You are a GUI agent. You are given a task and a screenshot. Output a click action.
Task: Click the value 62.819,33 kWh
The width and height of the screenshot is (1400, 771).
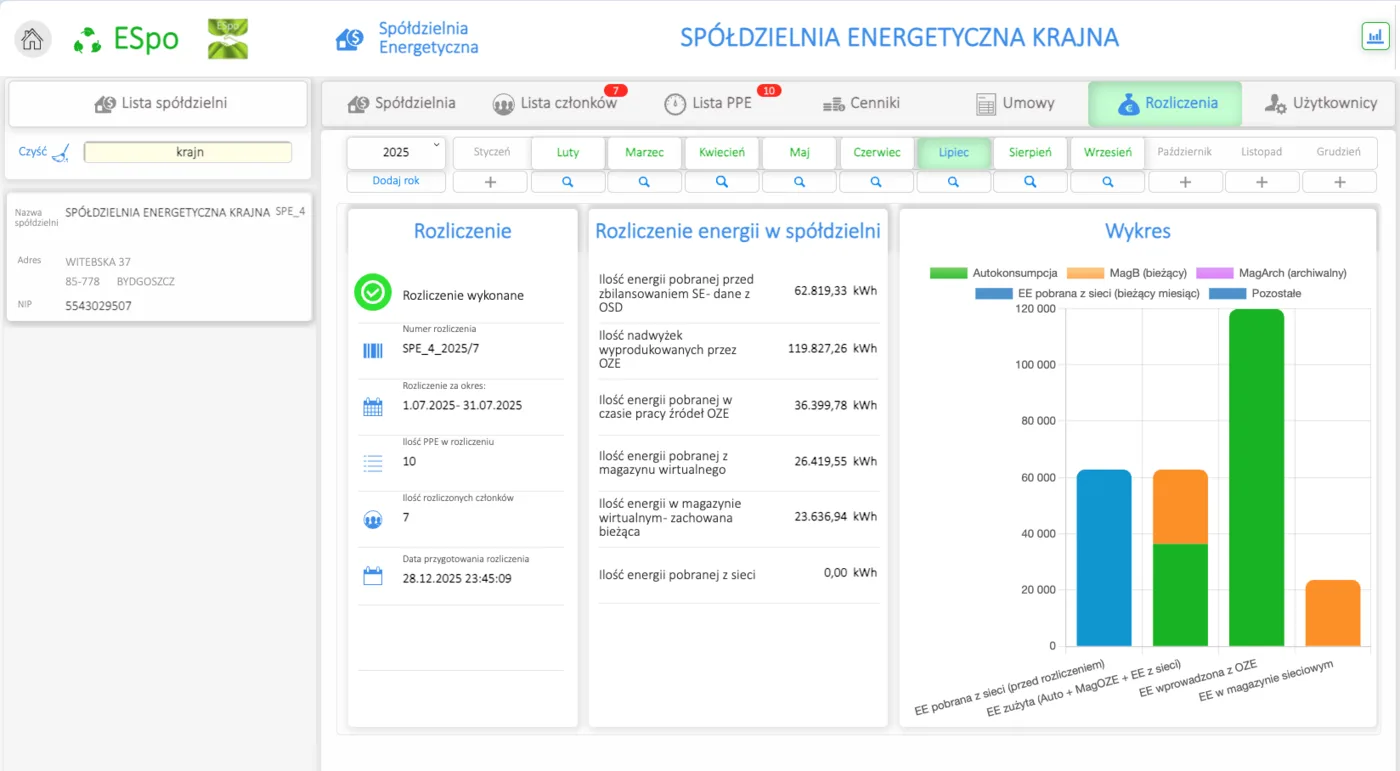tap(835, 290)
